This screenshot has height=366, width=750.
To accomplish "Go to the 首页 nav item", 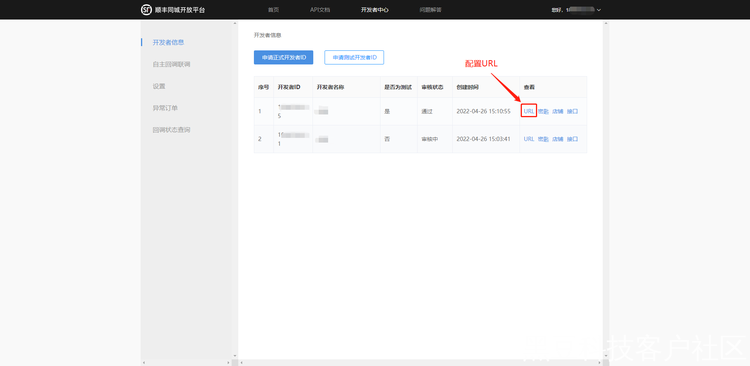I will pos(273,10).
